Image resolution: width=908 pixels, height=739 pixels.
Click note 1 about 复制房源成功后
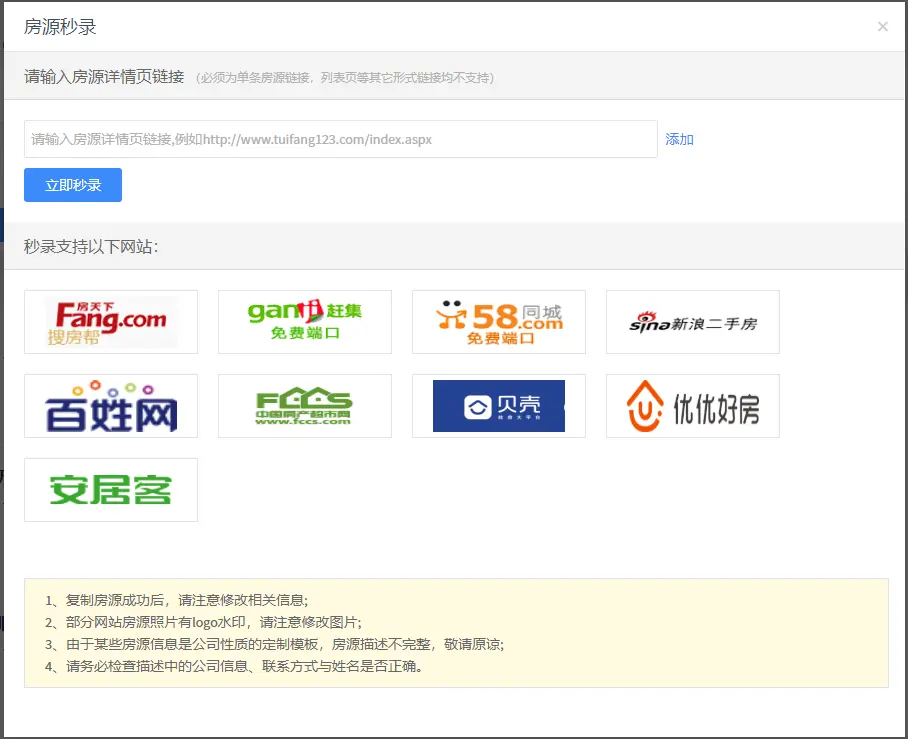point(177,600)
